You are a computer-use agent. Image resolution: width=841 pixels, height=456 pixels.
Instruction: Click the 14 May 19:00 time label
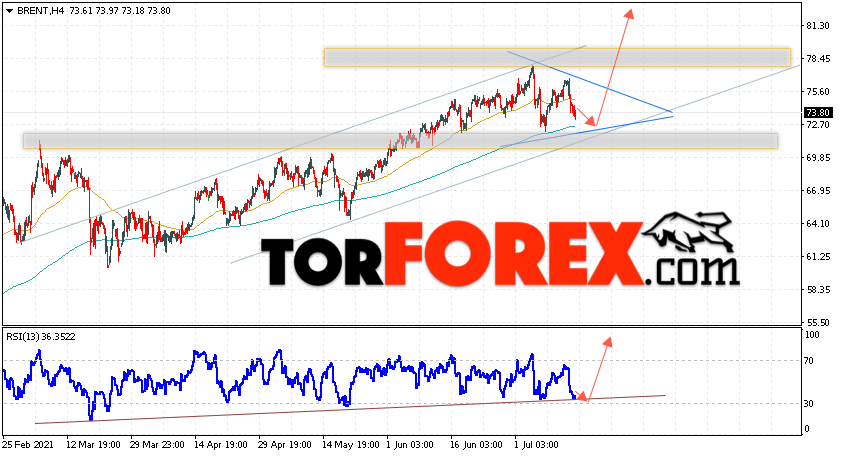(x=349, y=445)
